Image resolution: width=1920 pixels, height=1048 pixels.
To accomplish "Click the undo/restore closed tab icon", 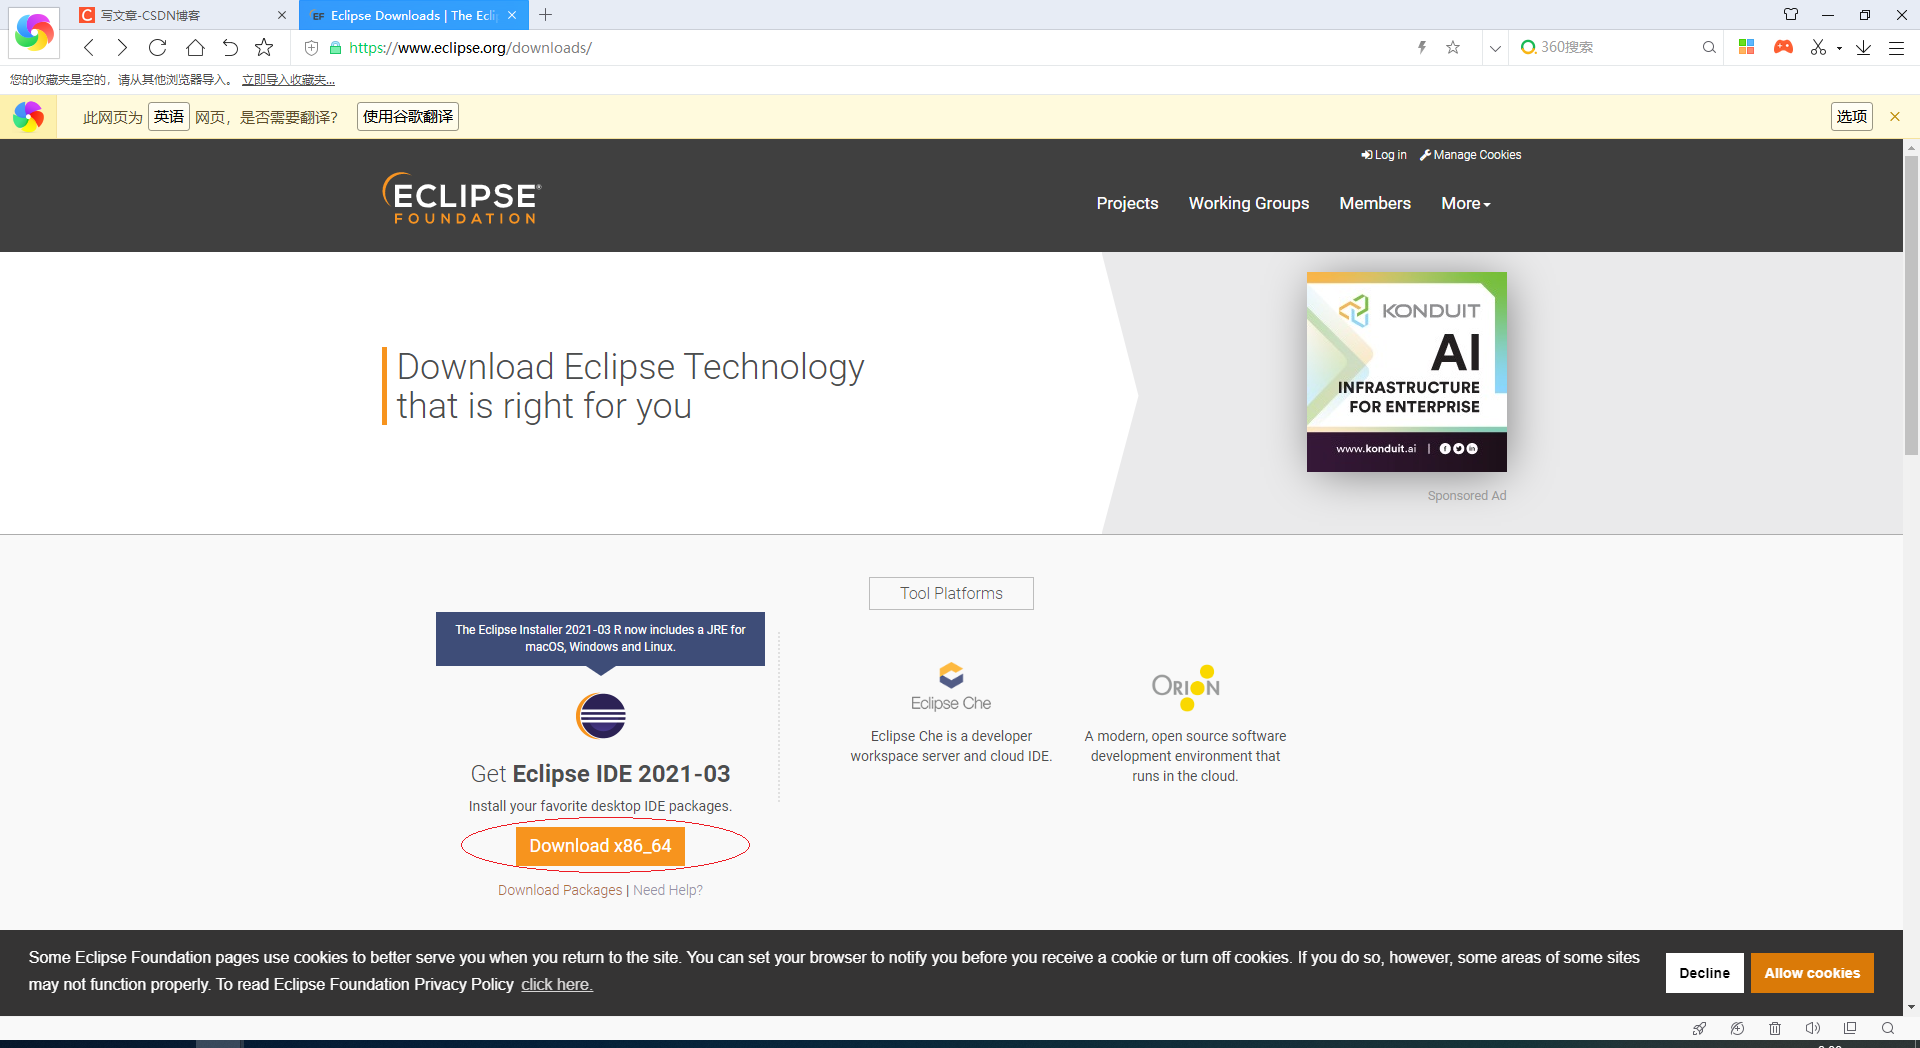I will coord(230,47).
